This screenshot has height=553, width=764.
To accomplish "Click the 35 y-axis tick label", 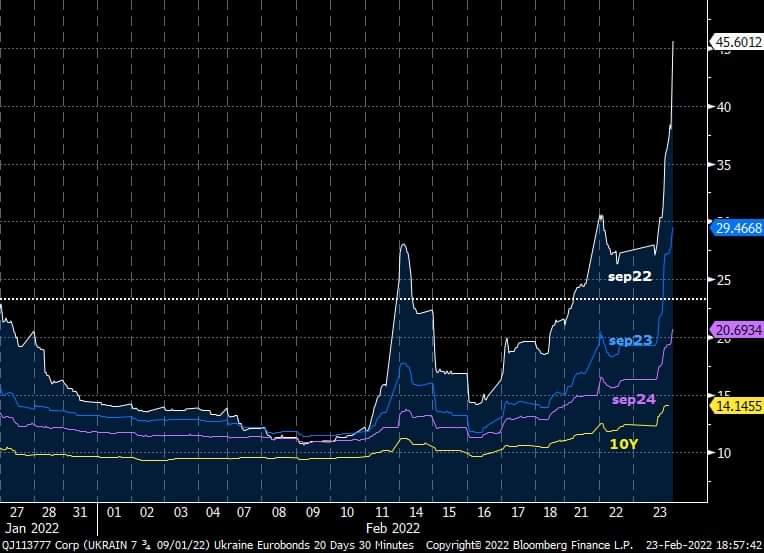I will 724,165.
